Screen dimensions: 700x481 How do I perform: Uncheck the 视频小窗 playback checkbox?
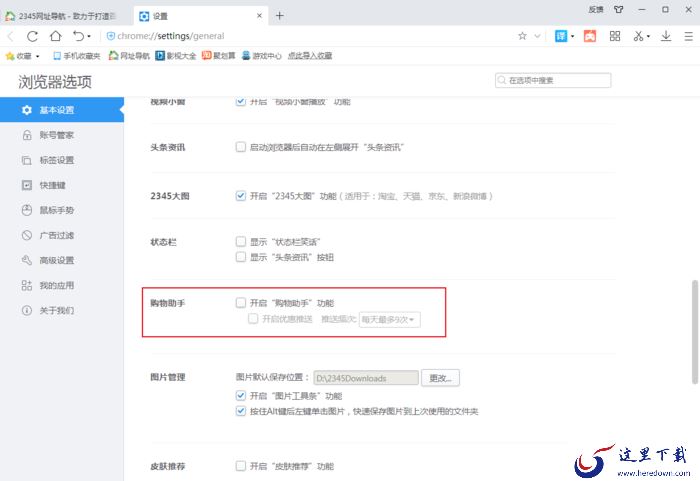241,101
